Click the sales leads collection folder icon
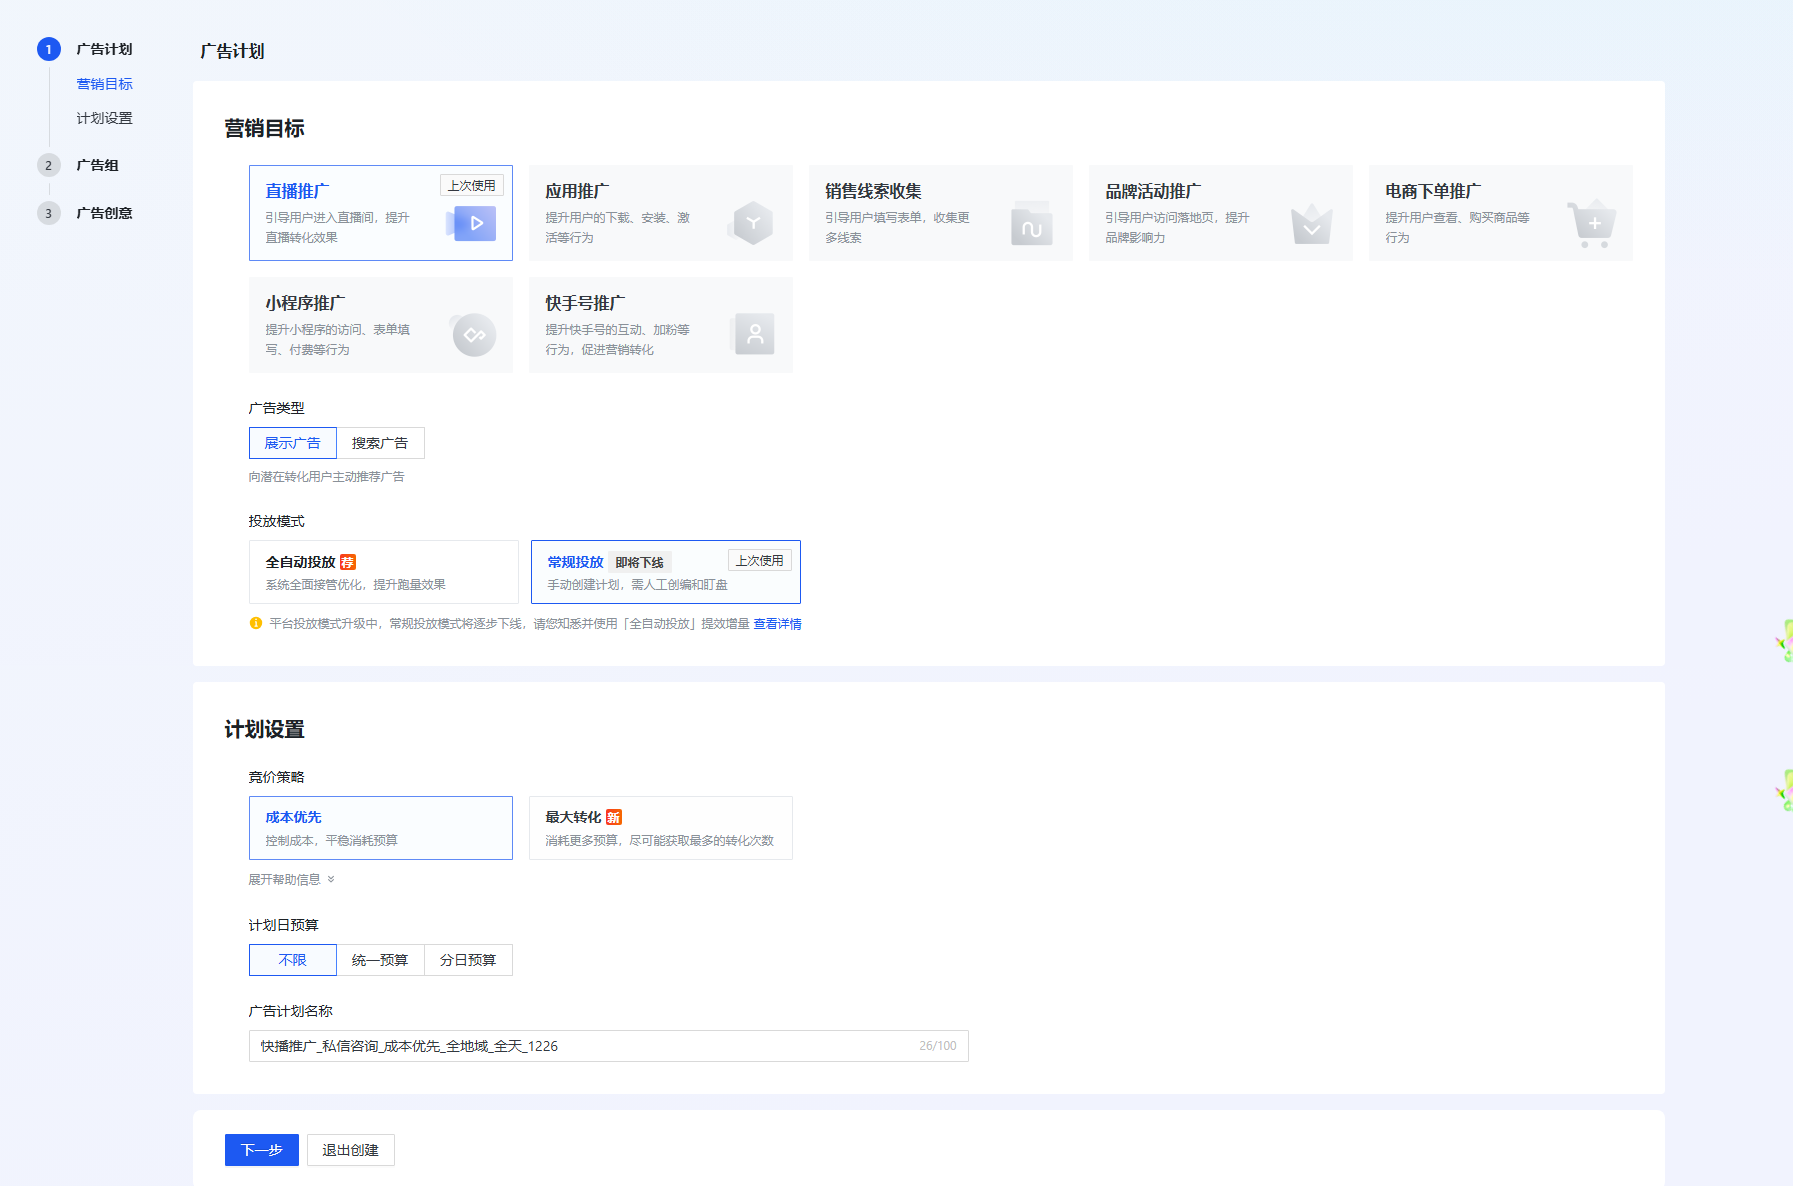Viewport: 1793px width, 1186px height. [x=1031, y=224]
